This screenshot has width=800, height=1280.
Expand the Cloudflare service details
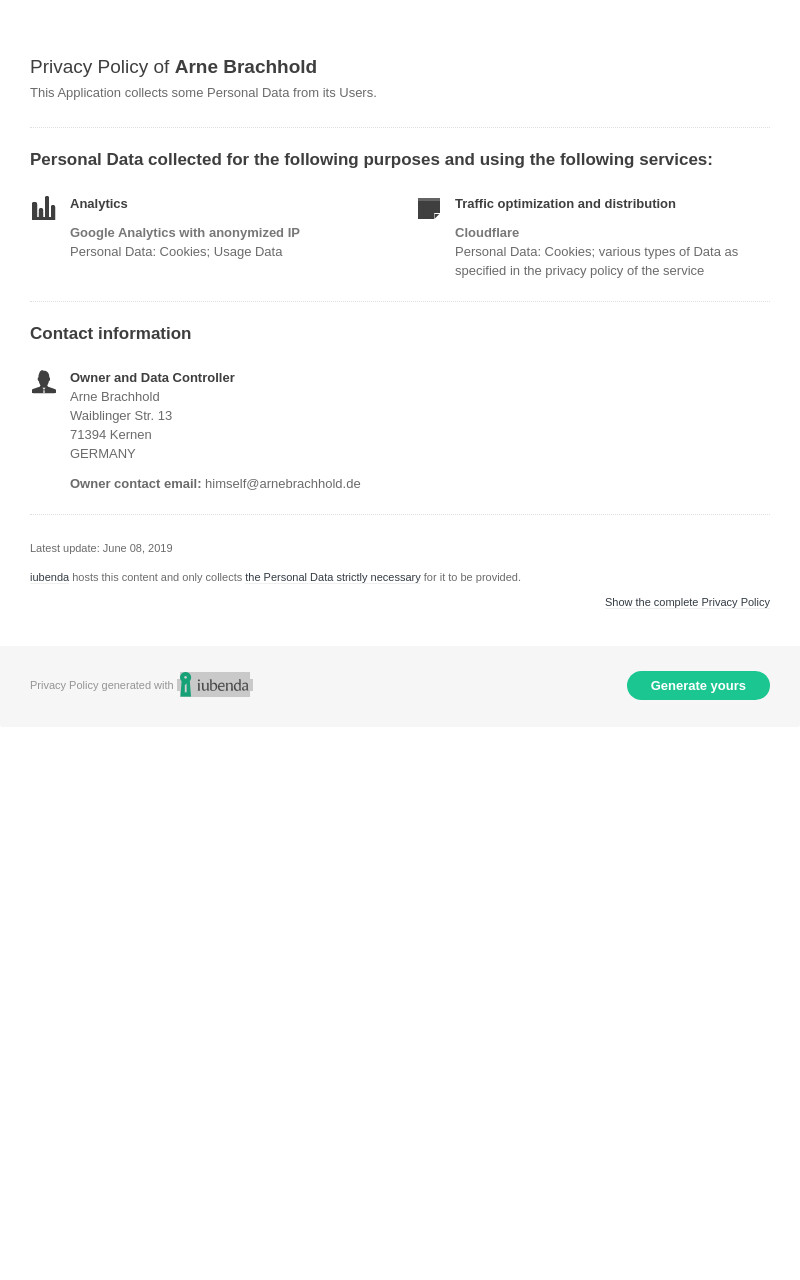tap(487, 233)
